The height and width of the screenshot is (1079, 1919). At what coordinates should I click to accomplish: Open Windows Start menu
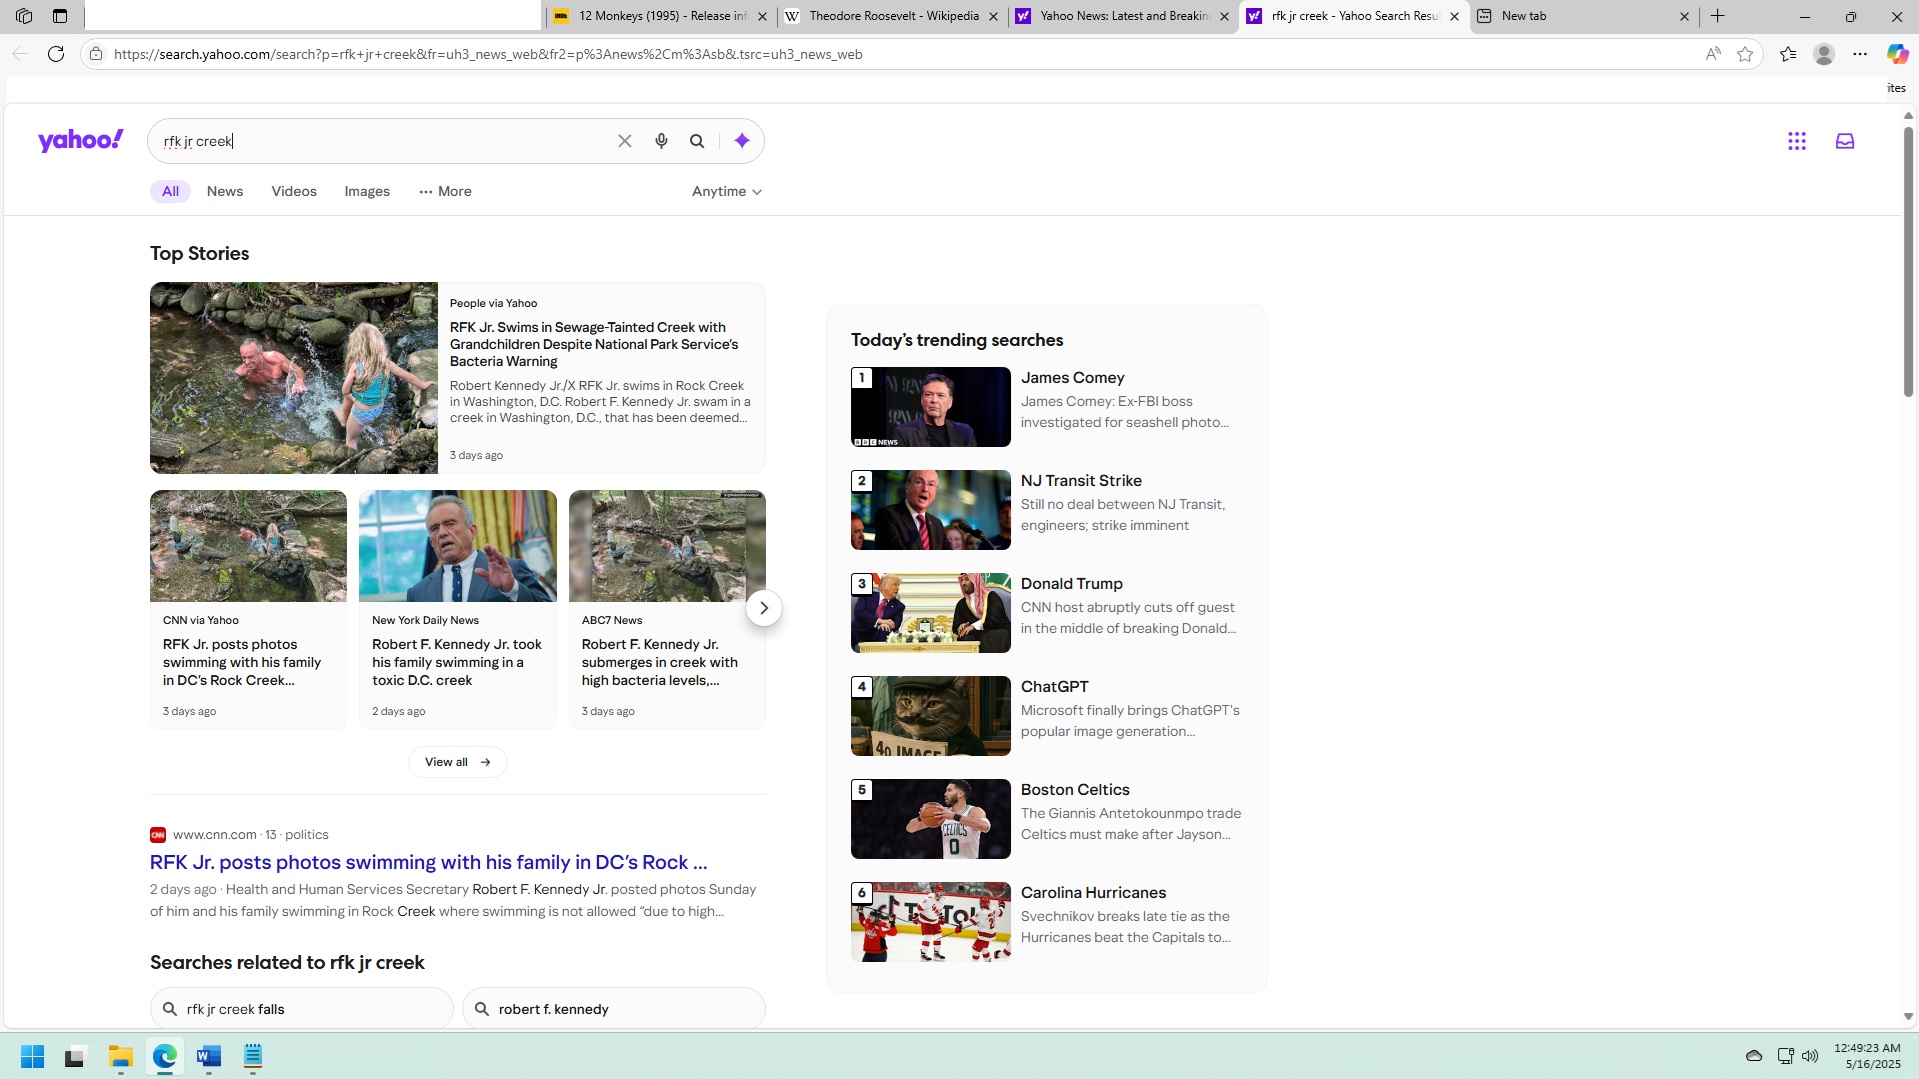tap(32, 1056)
